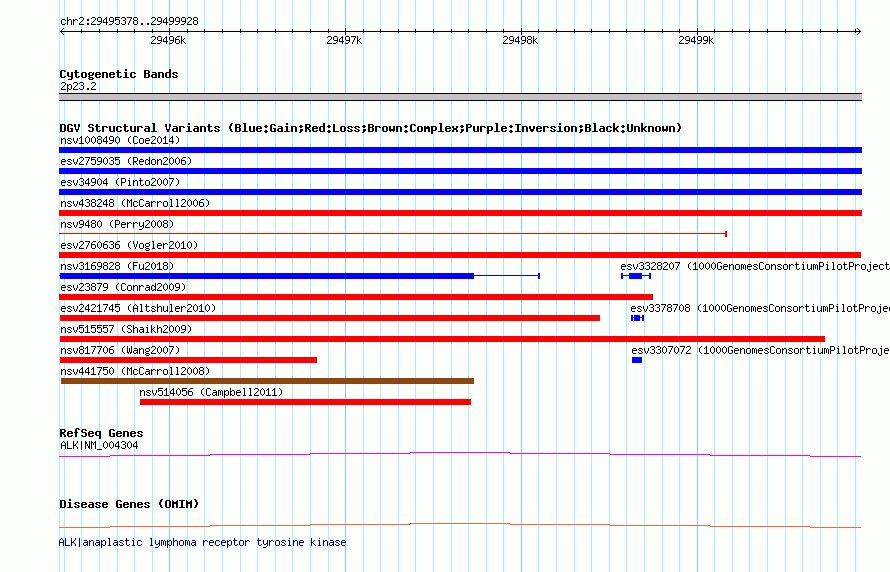Click the gray 2p23.2 cytogenetic band bar

click(x=460, y=97)
